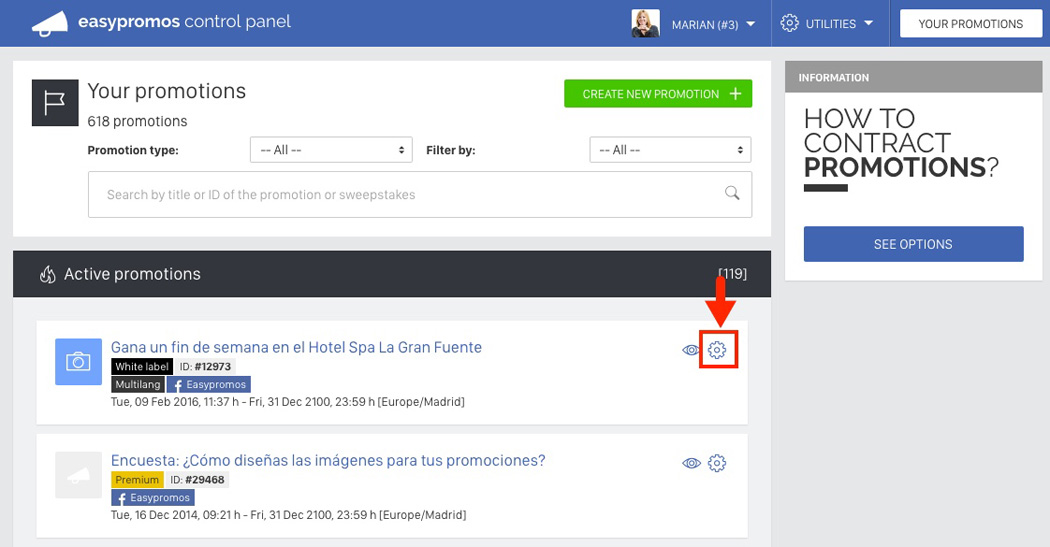Click HOW TO CONTRACT PROMOTIONS heading
Viewport: 1050px width, 547px height.
click(x=901, y=143)
